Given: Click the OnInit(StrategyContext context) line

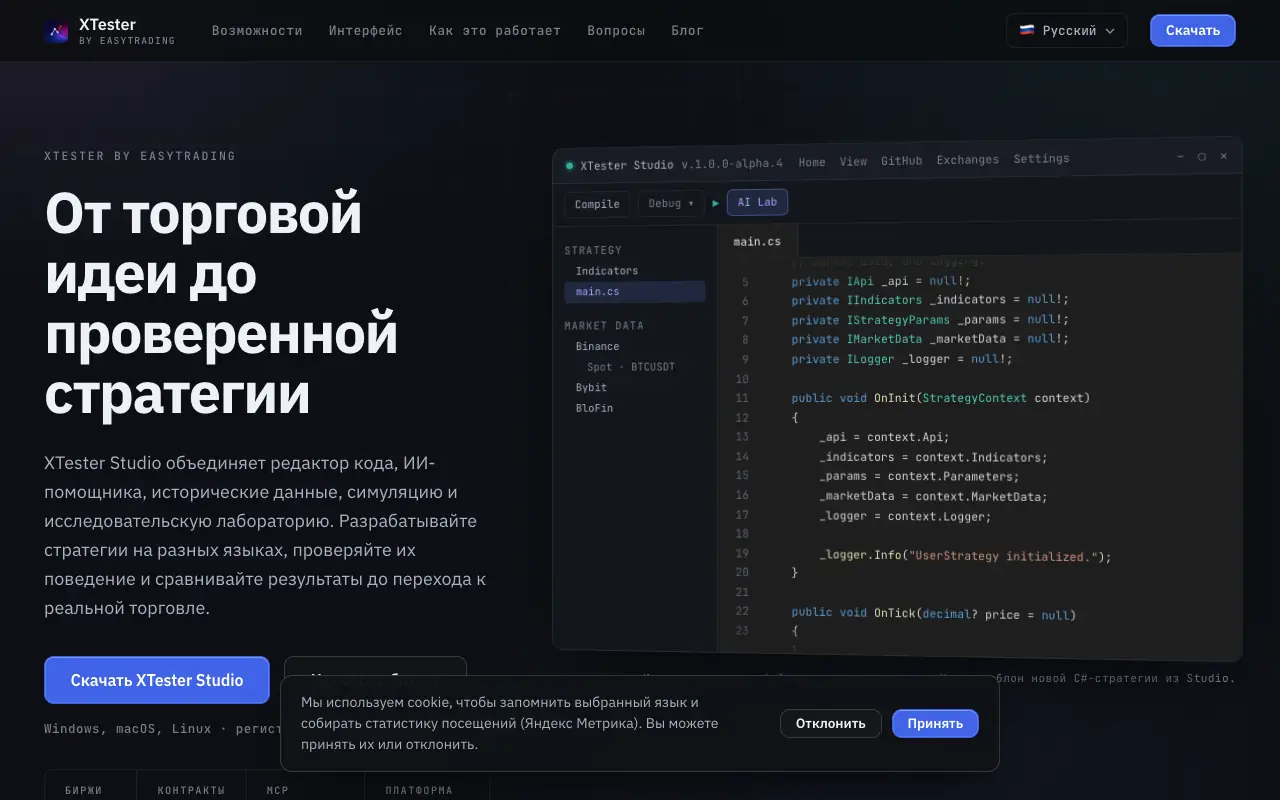Looking at the screenshot, I should [941, 398].
